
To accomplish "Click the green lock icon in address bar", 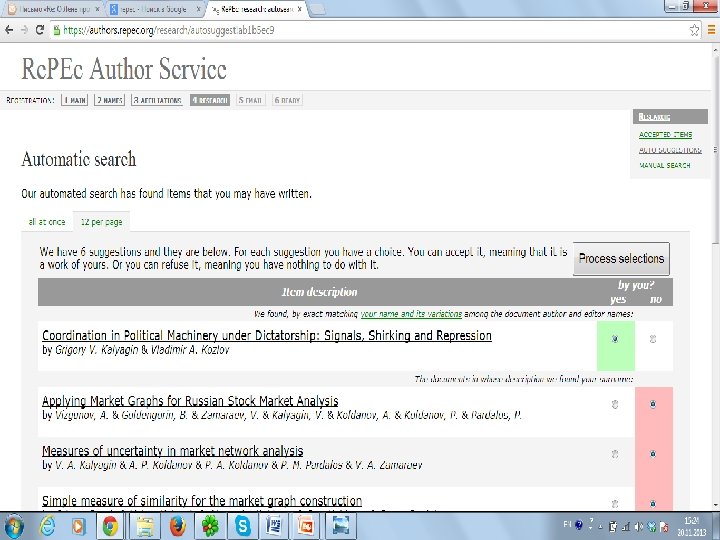I will (56, 30).
